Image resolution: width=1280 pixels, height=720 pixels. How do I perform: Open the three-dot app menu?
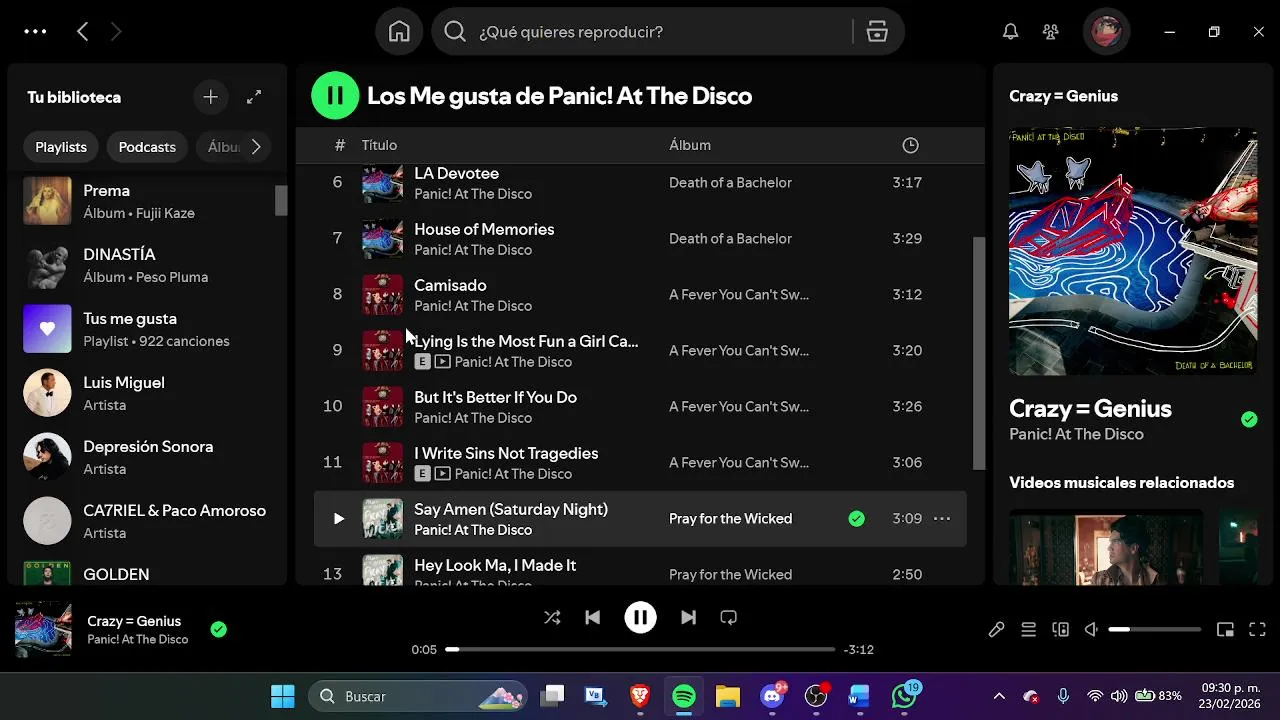coord(35,32)
